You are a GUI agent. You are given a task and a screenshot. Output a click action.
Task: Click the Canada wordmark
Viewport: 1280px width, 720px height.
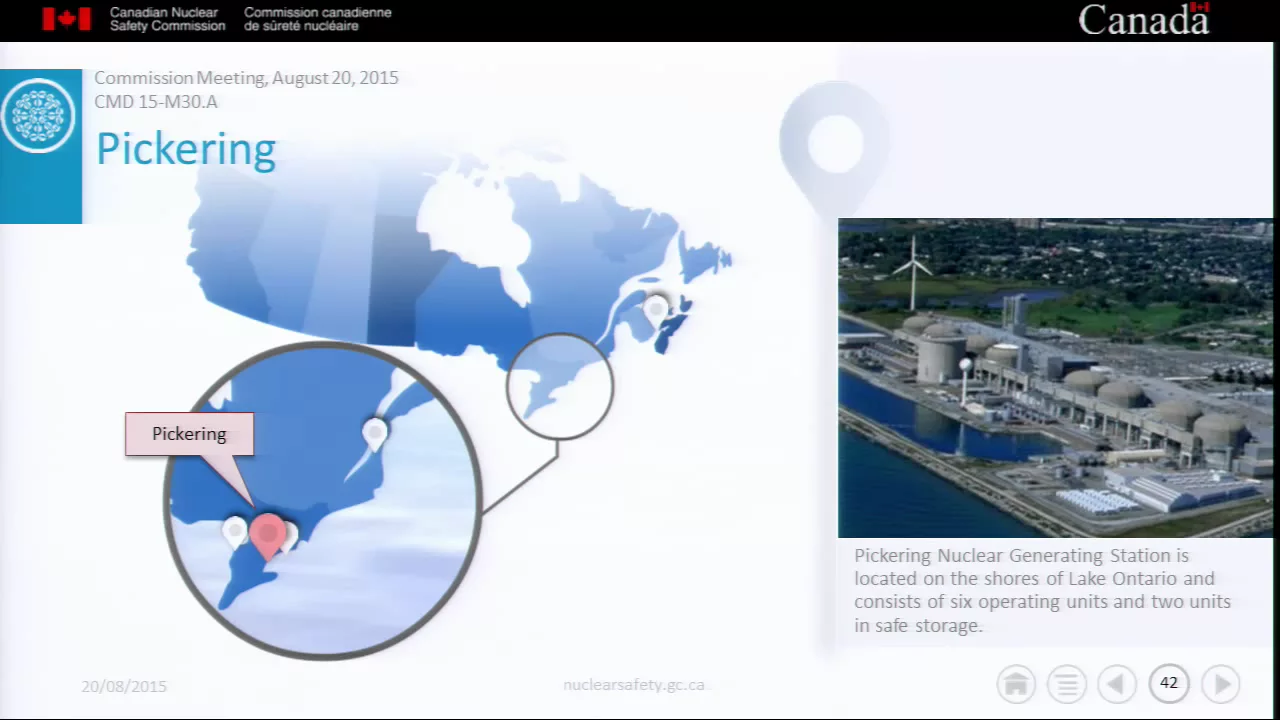pos(1144,20)
